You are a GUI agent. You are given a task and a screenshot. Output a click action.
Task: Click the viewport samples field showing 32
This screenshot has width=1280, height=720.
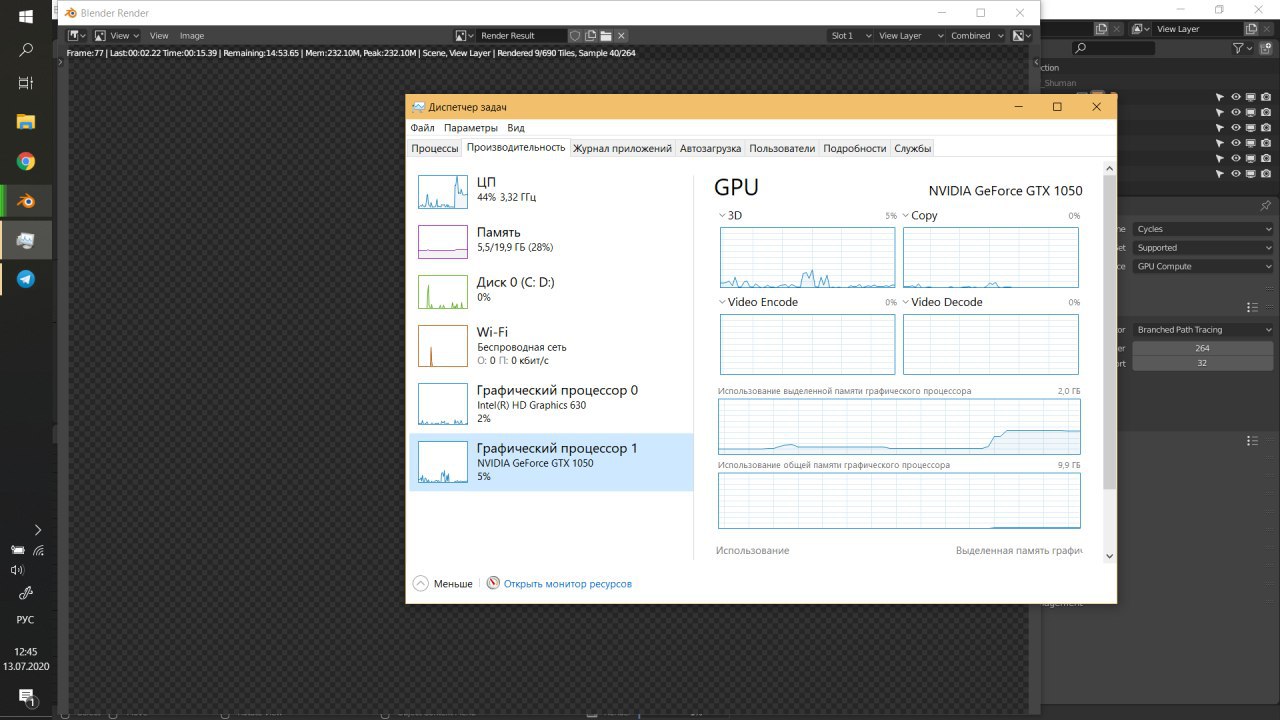tap(1203, 364)
